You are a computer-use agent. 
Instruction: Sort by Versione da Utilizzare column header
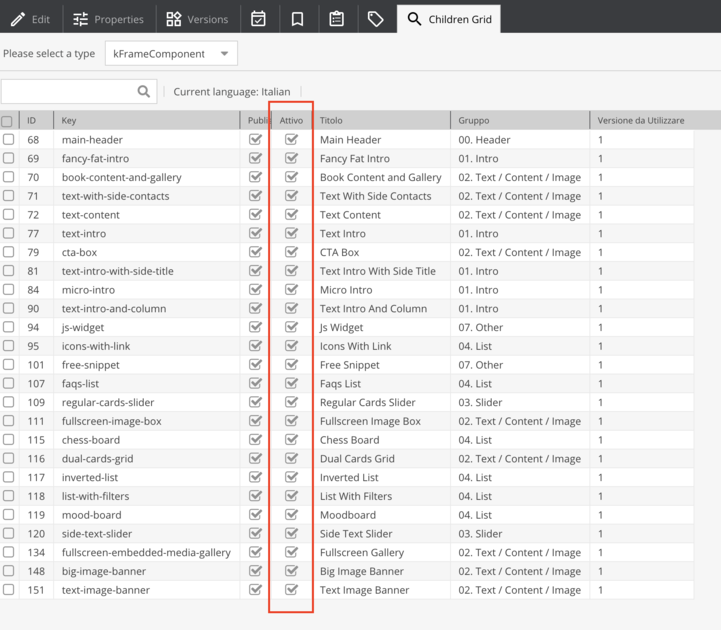coord(641,120)
